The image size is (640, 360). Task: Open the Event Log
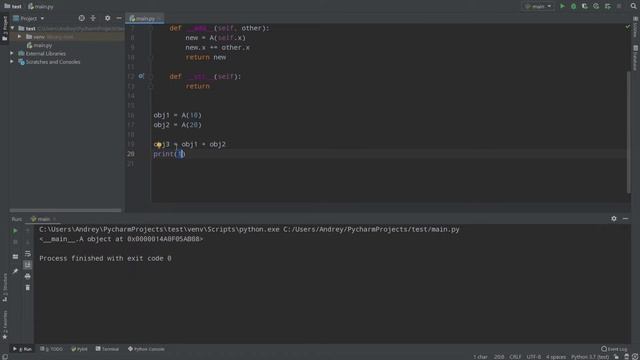614,349
